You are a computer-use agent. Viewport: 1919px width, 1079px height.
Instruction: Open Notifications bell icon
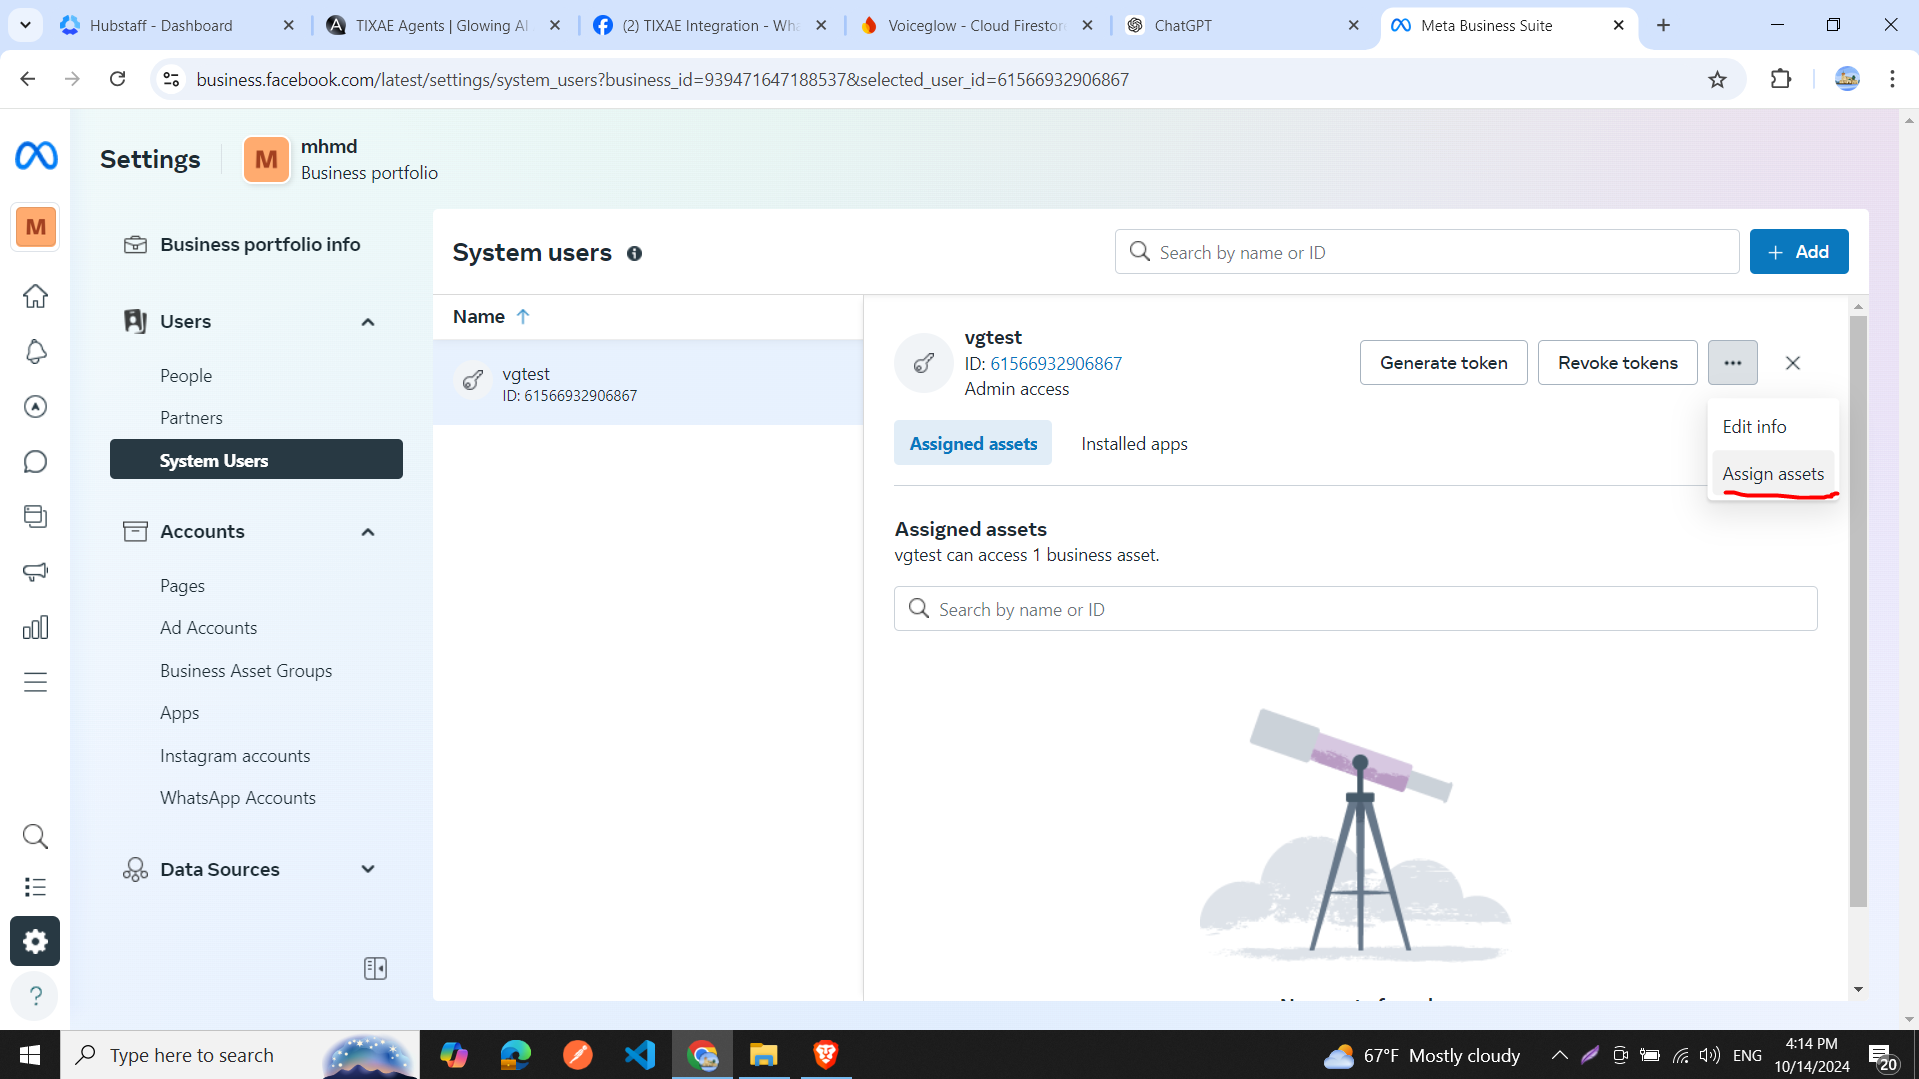pyautogui.click(x=36, y=351)
